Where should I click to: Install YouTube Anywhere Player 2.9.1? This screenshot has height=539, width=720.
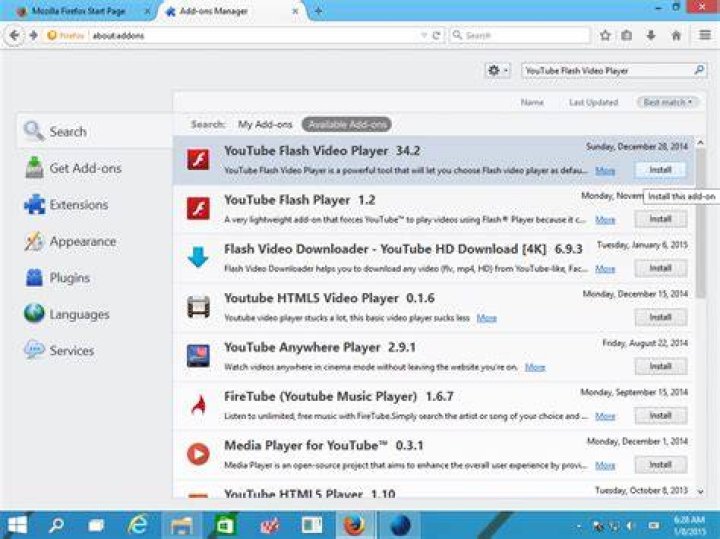point(660,366)
